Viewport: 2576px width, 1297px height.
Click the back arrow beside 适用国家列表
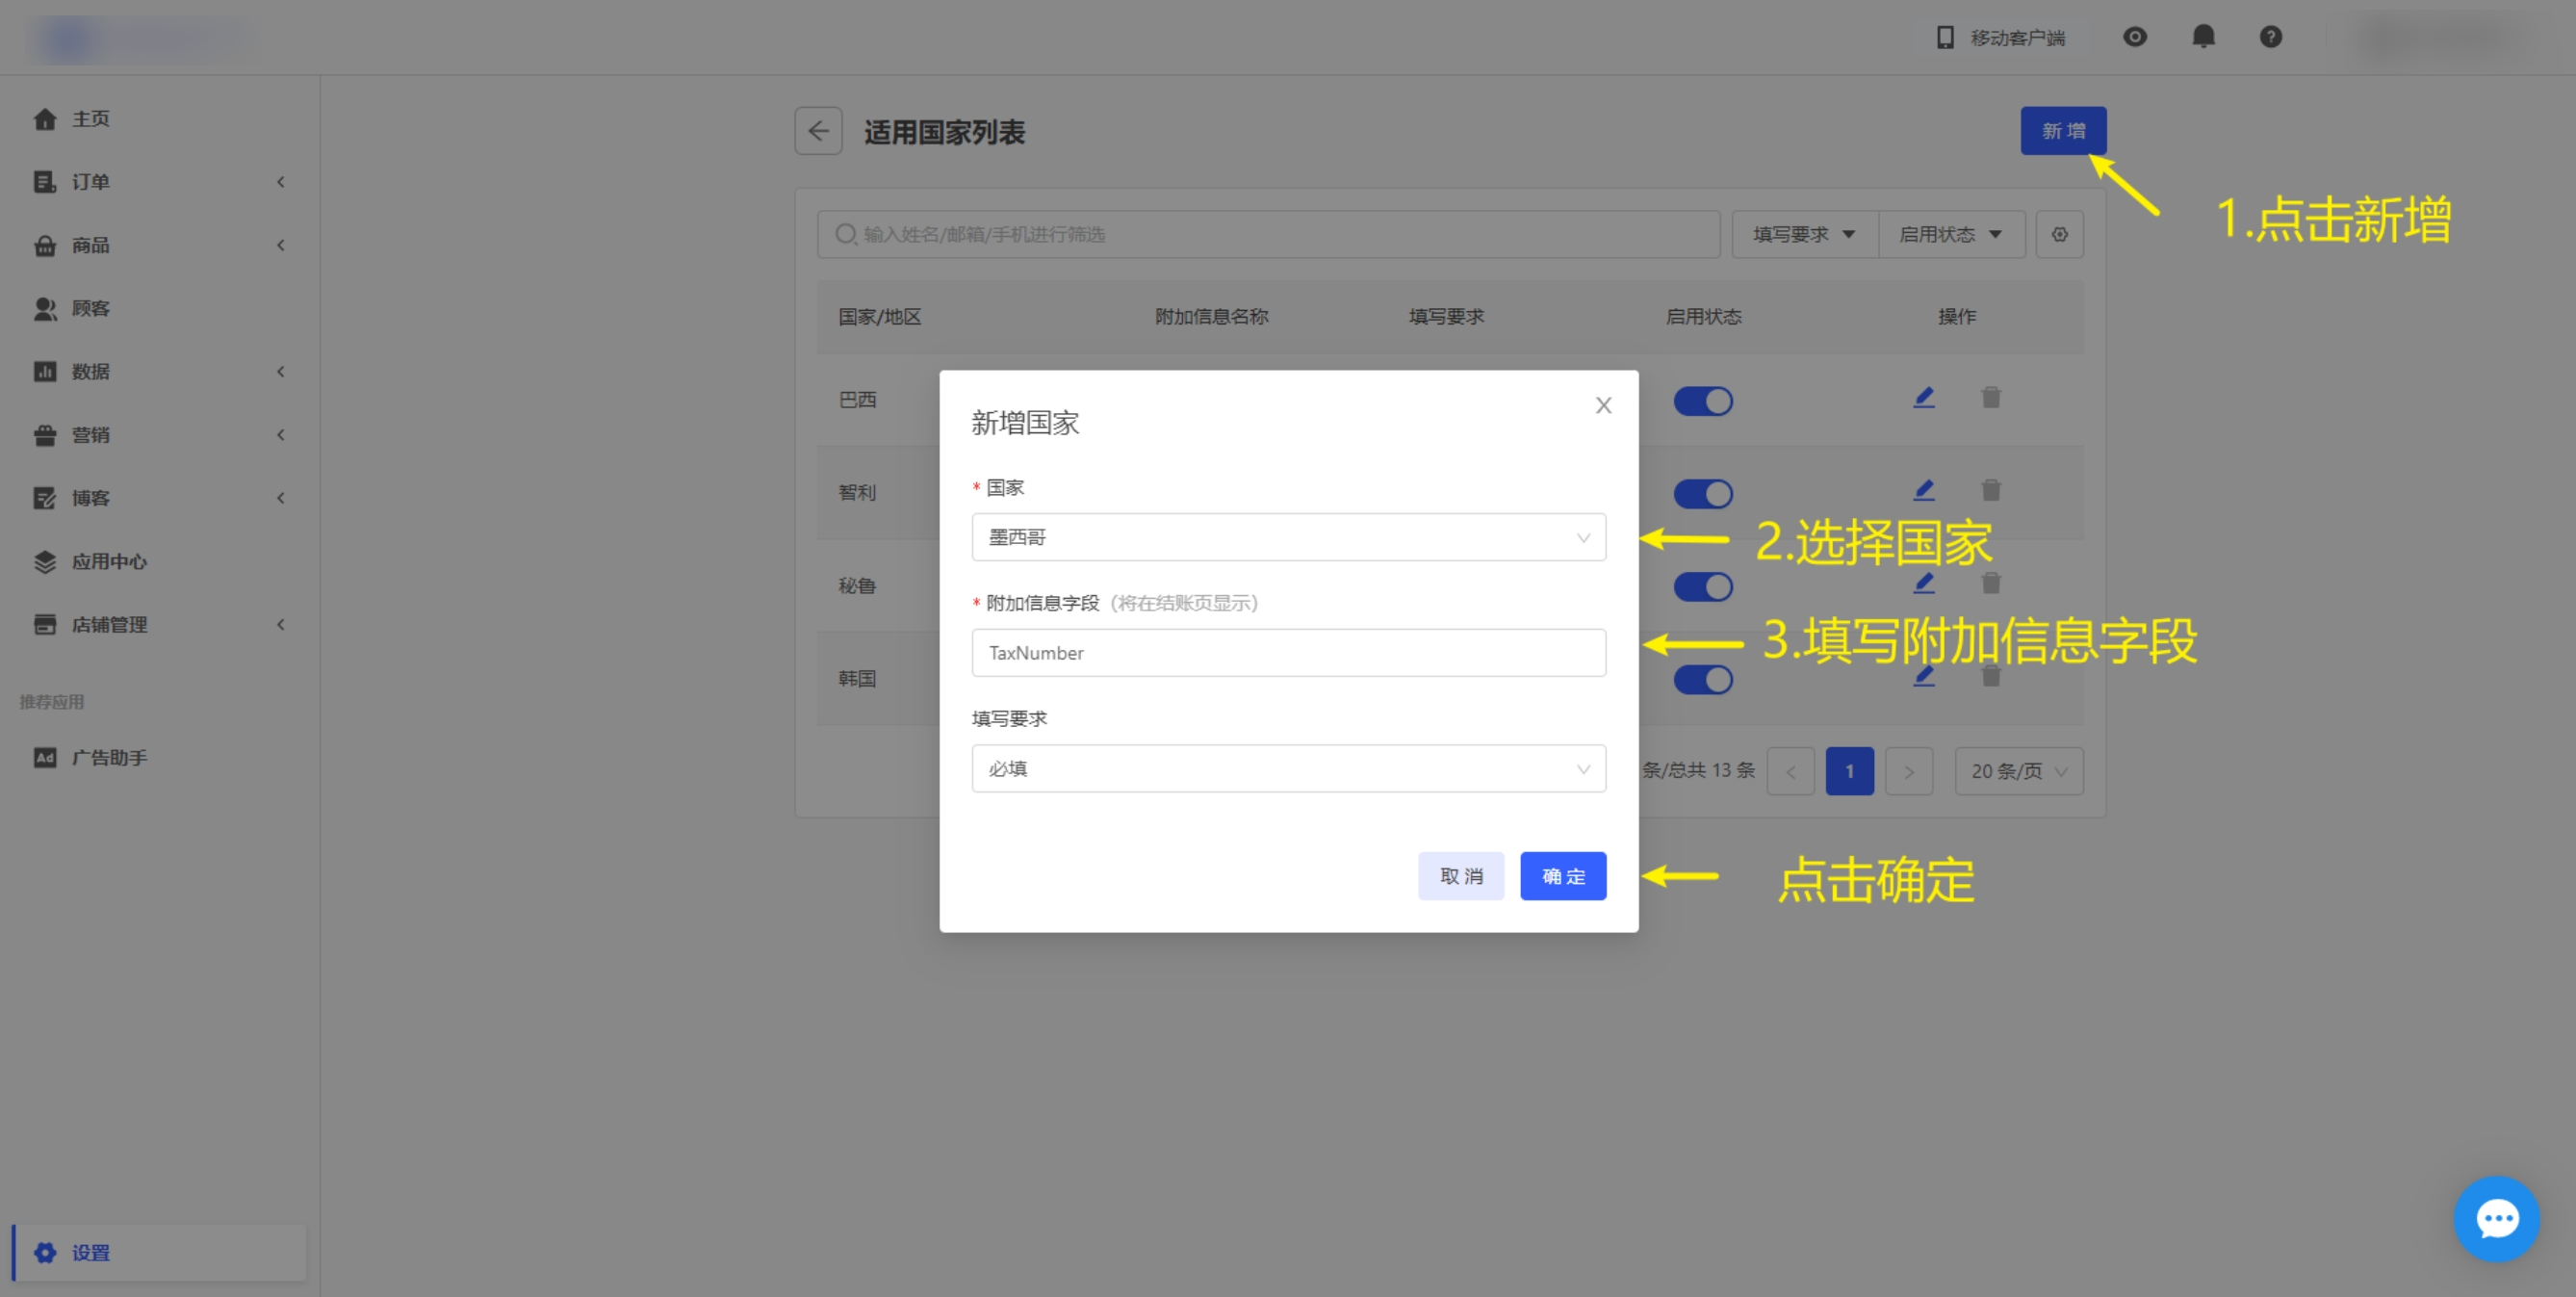point(818,131)
